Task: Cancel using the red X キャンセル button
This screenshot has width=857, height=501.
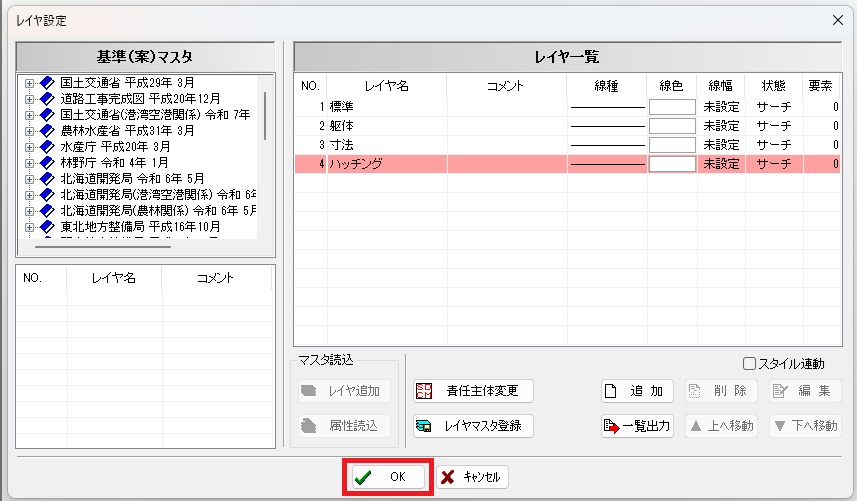Action: click(x=472, y=477)
